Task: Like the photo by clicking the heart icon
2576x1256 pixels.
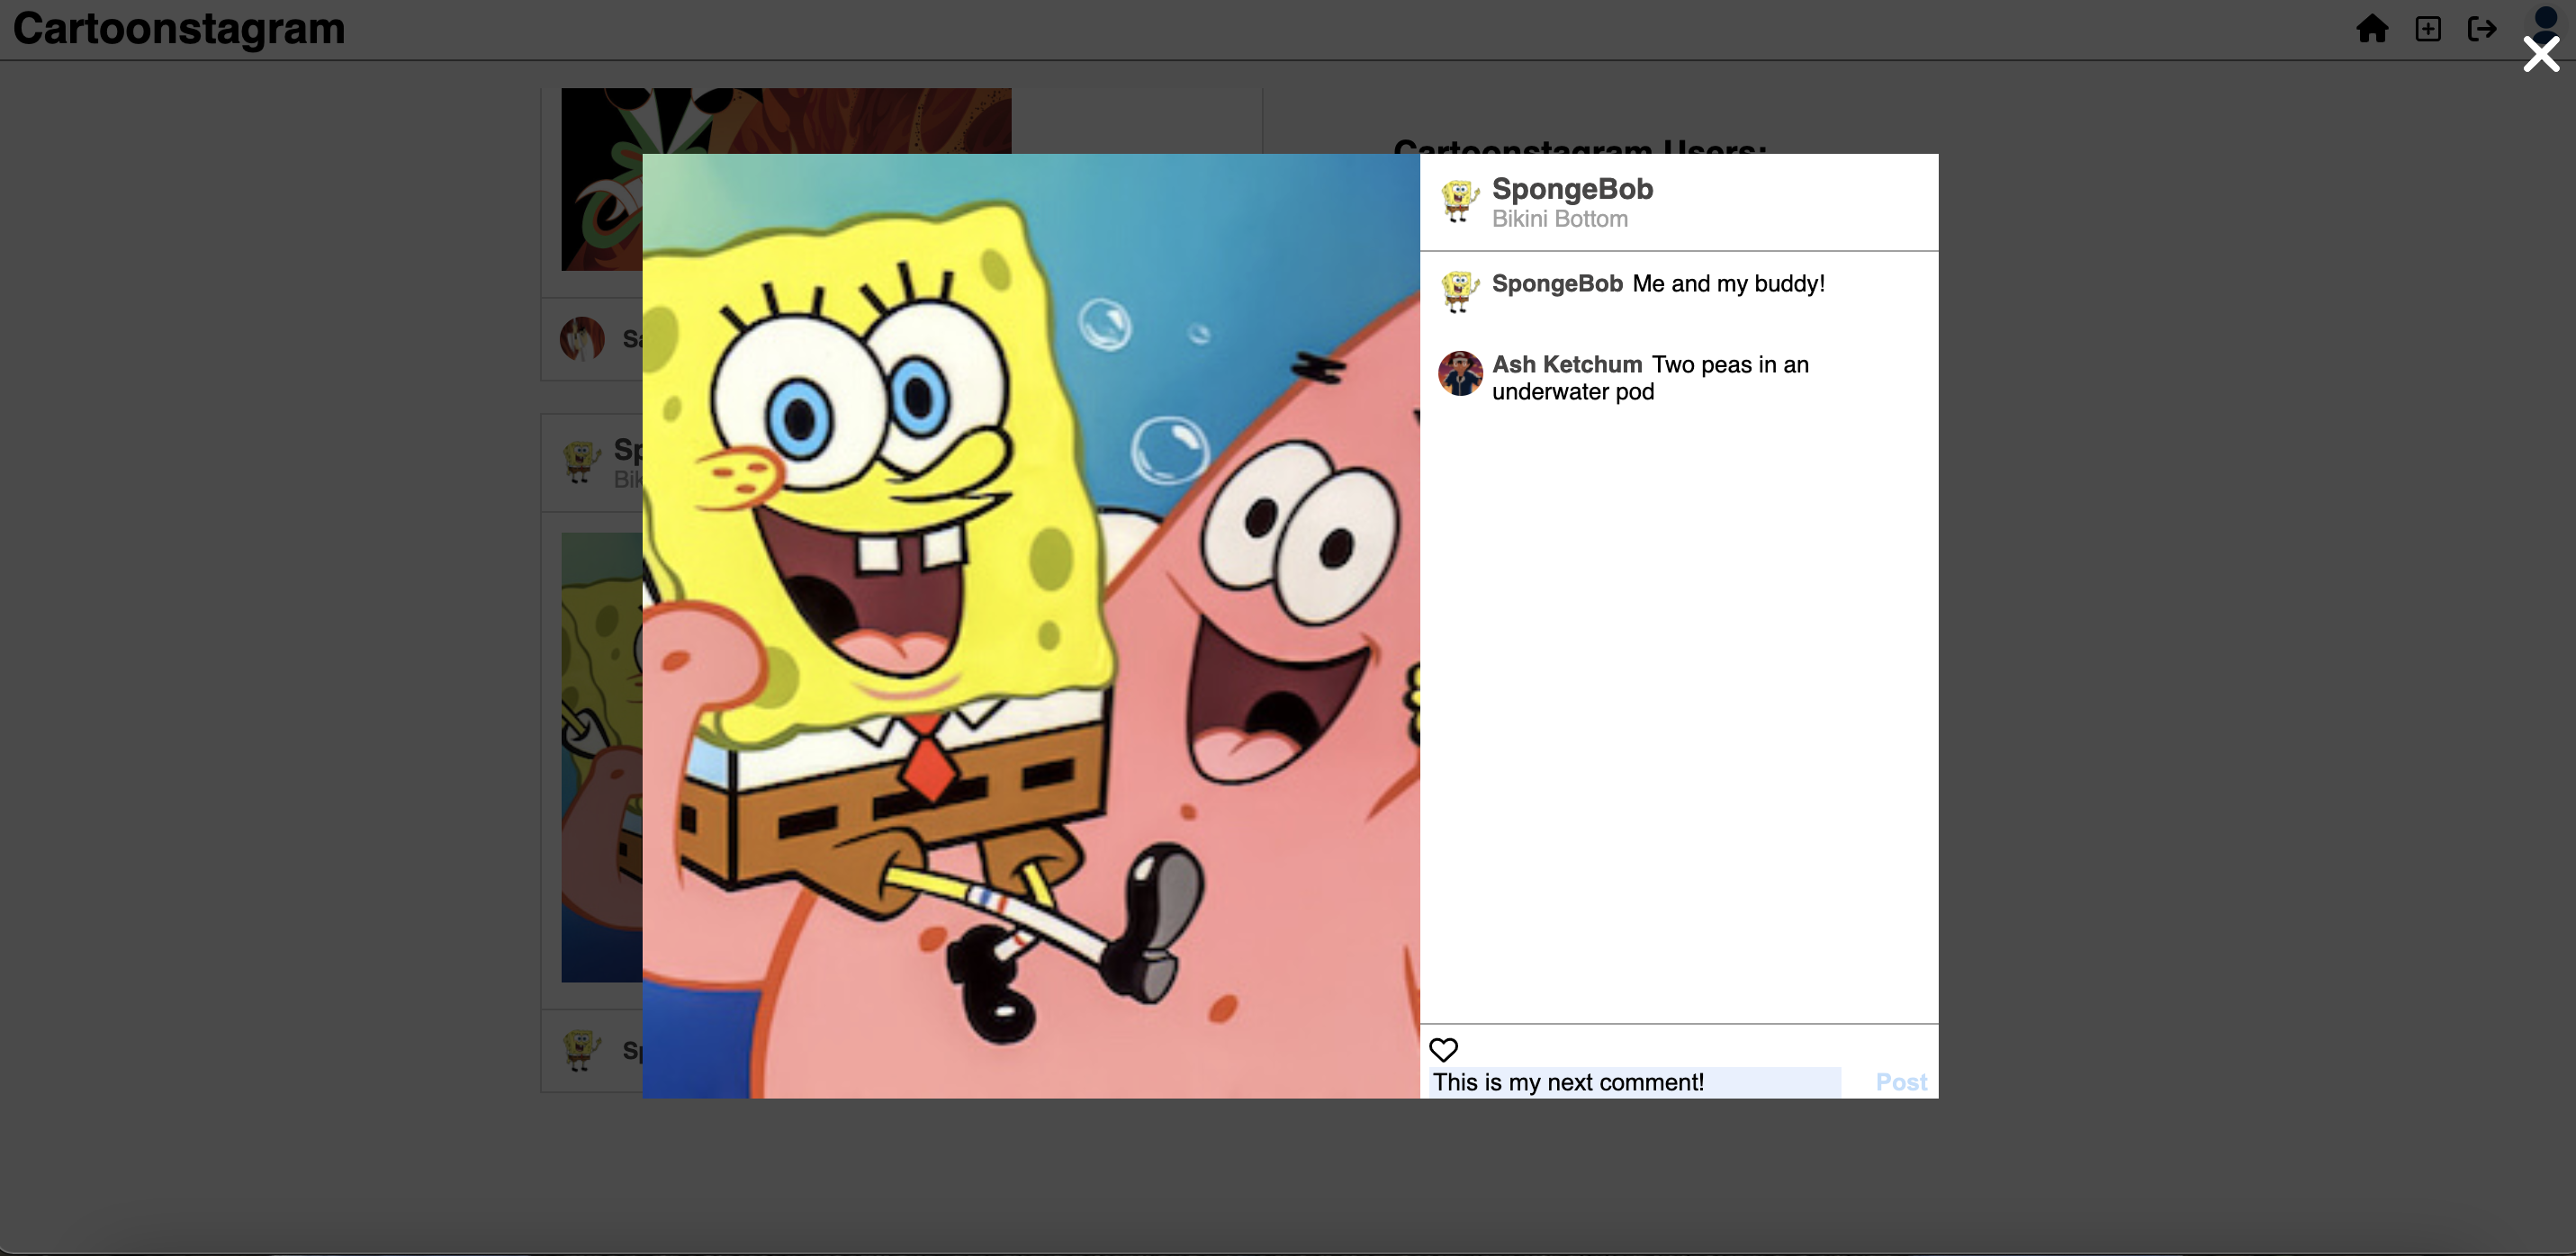Action: (1444, 1050)
